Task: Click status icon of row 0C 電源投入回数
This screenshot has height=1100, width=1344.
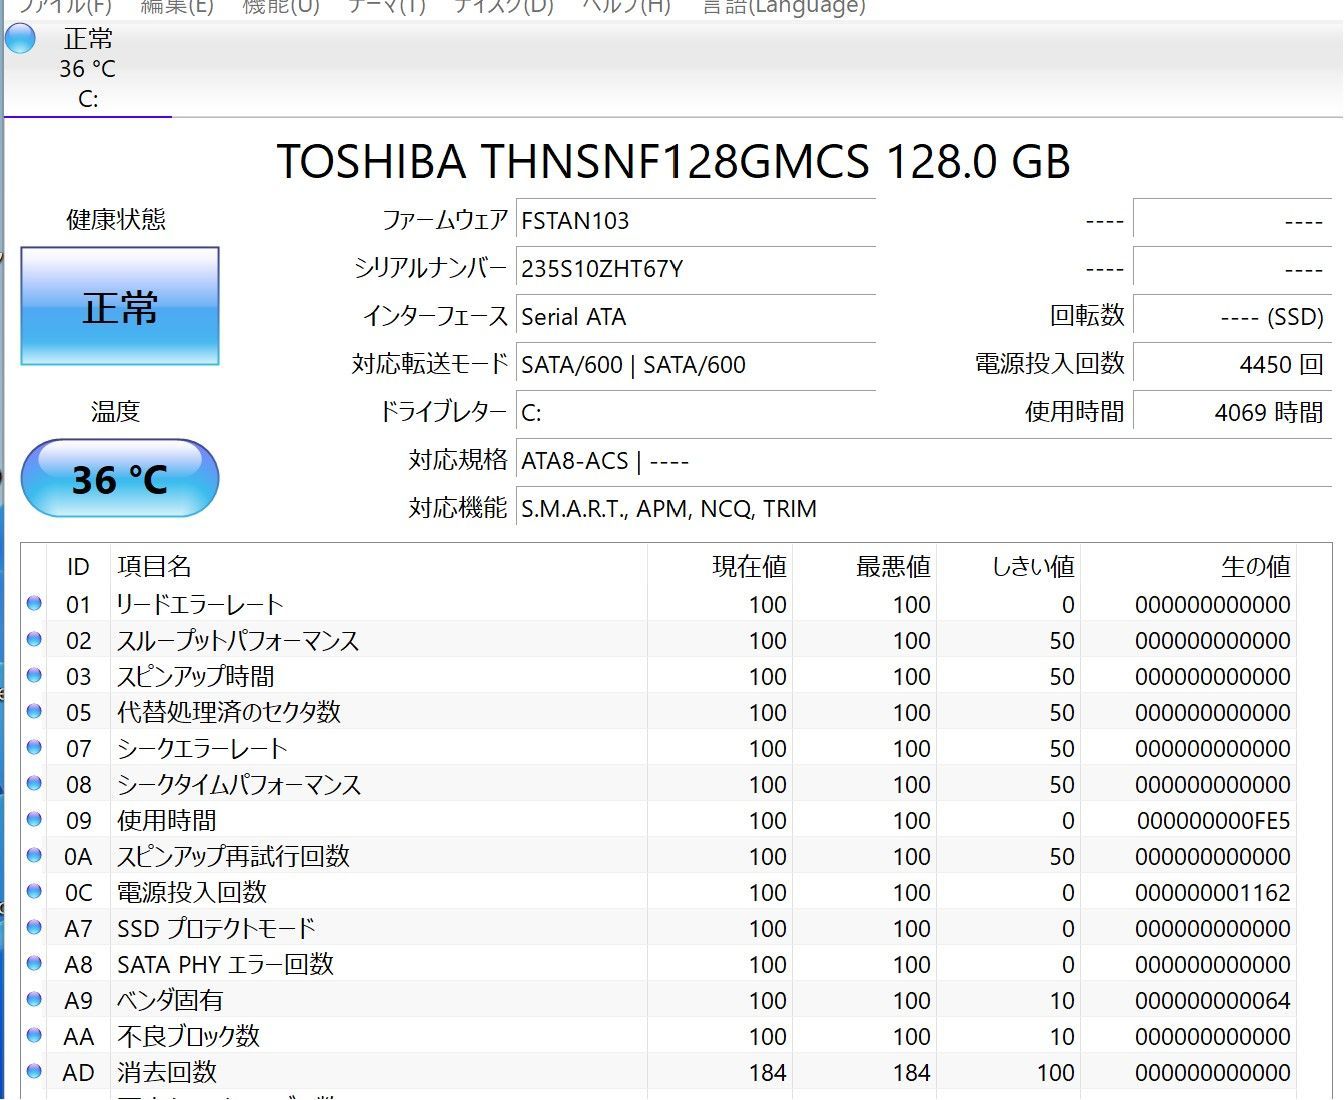Action: click(x=34, y=891)
